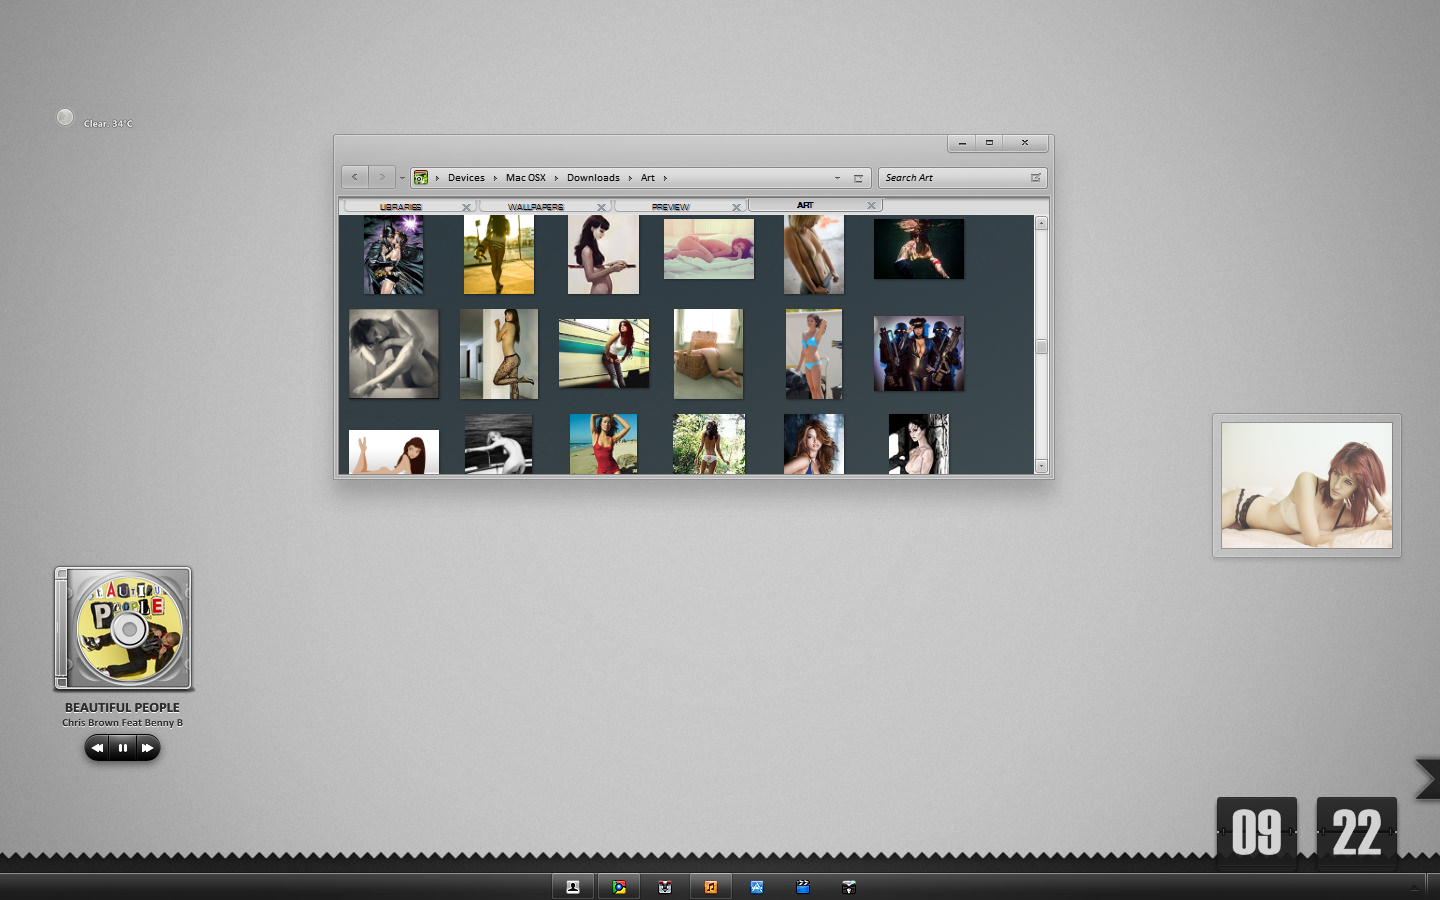Viewport: 1440px width, 900px height.
Task: Open the address bar previous locations dropdown
Action: tap(837, 178)
